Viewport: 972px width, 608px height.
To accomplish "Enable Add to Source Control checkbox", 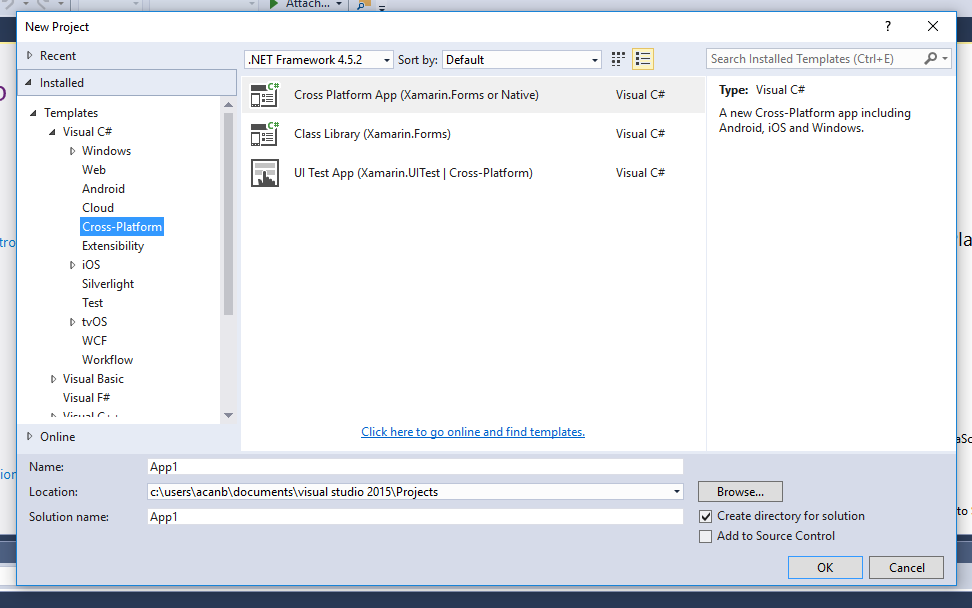I will (x=705, y=536).
